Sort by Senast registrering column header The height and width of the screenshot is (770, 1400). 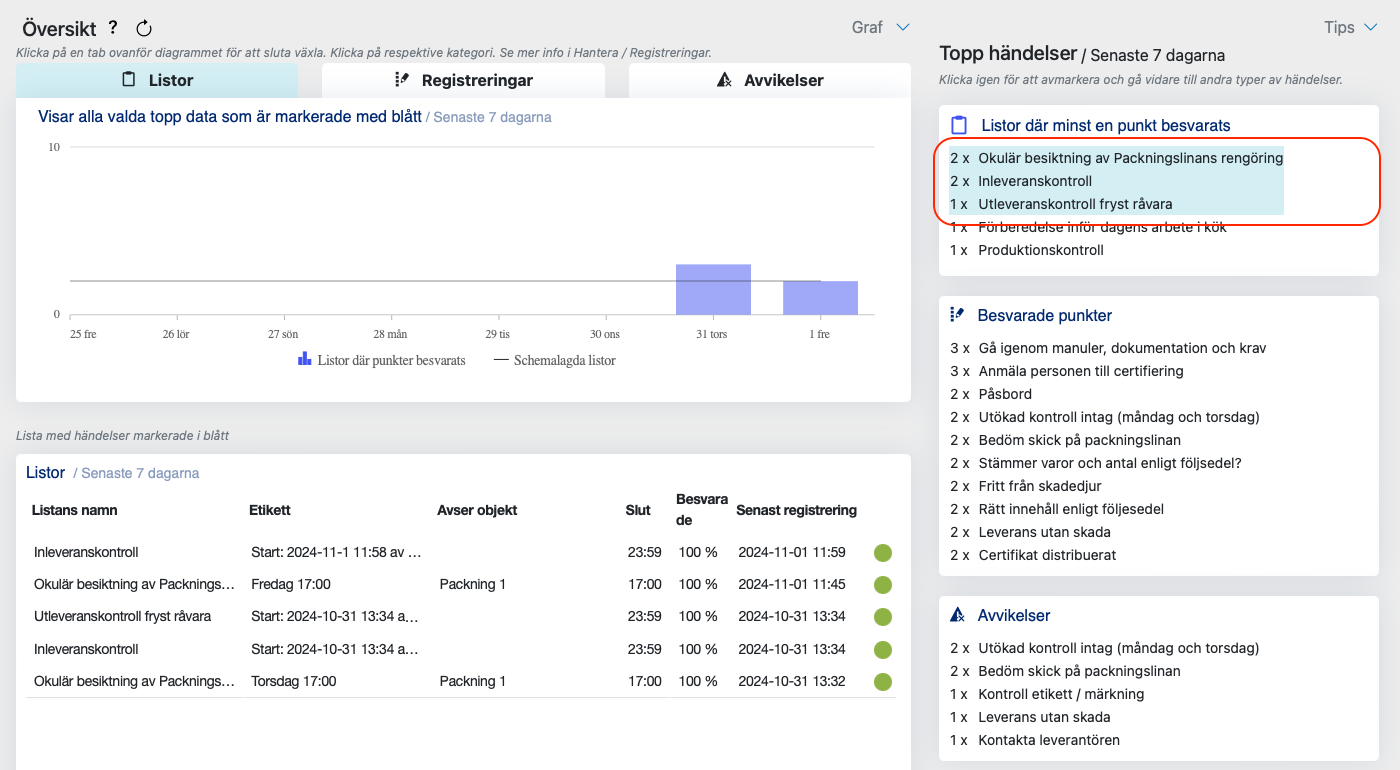[x=796, y=510]
